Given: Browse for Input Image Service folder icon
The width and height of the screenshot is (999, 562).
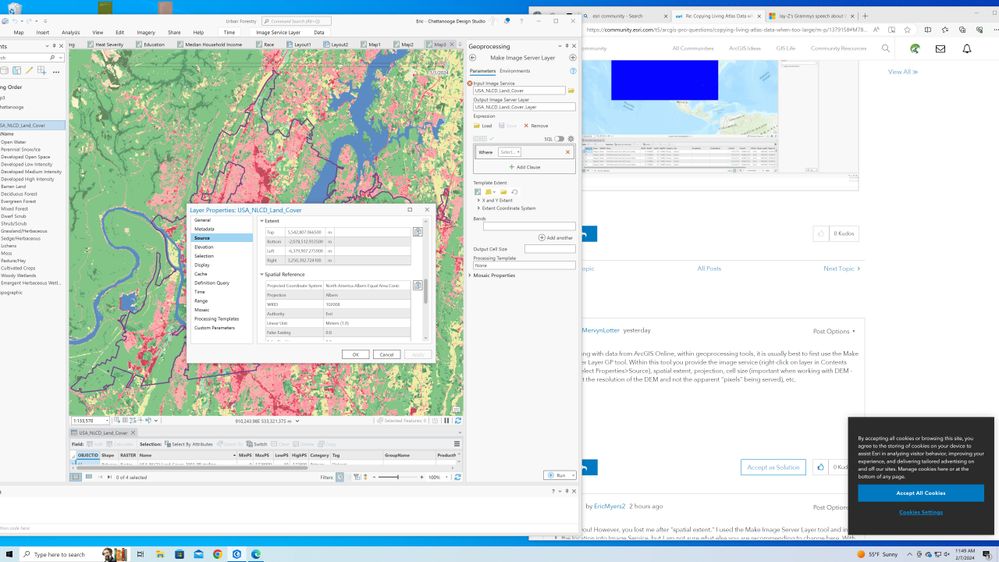Looking at the screenshot, I should [571, 90].
